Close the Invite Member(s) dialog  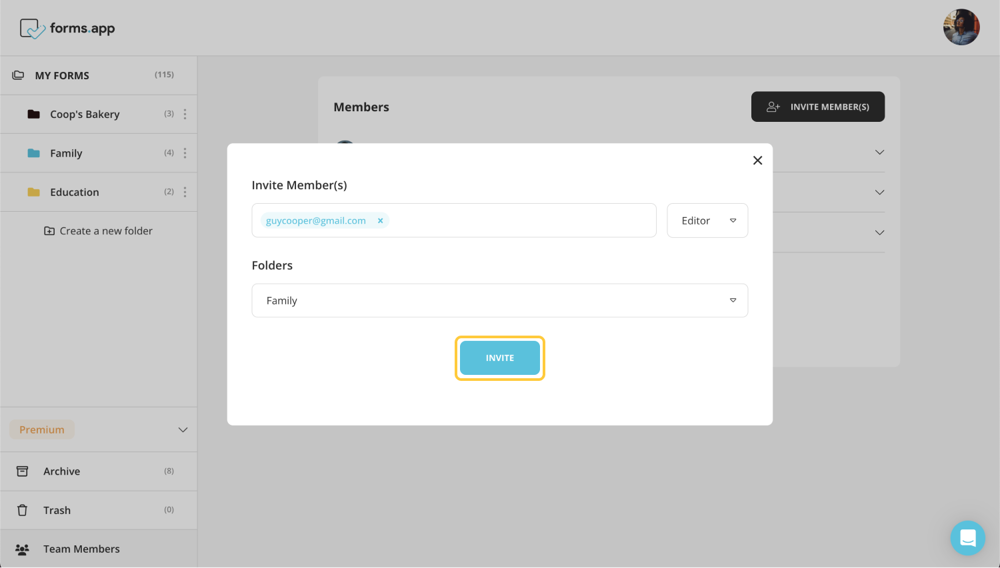click(x=757, y=160)
